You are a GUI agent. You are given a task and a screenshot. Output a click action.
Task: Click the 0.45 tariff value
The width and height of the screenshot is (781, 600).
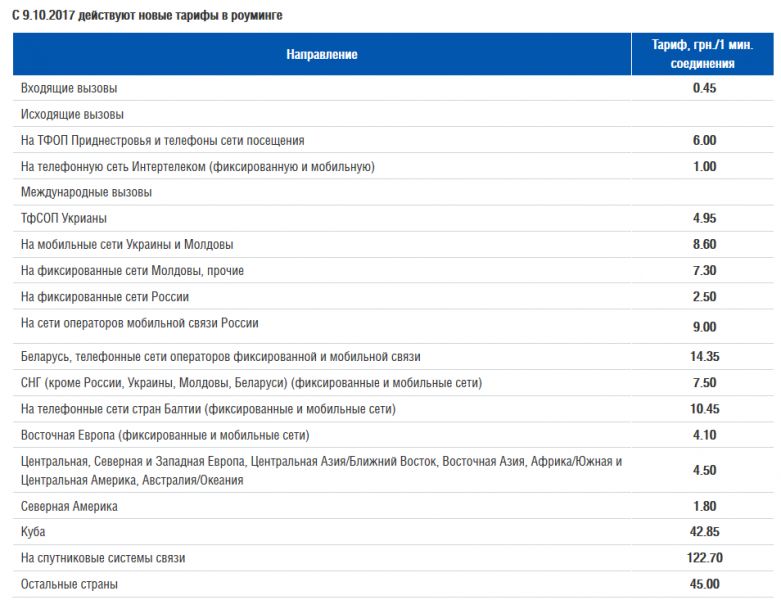tap(704, 88)
